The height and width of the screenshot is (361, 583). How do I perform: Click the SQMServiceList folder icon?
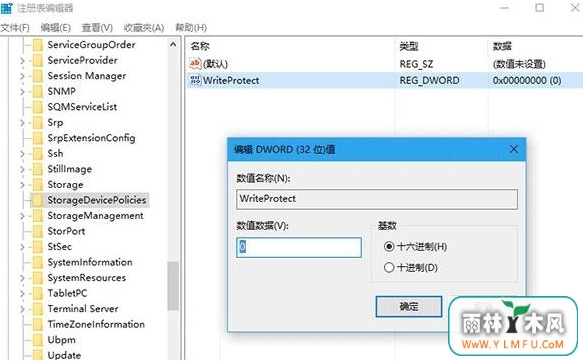tap(38, 107)
